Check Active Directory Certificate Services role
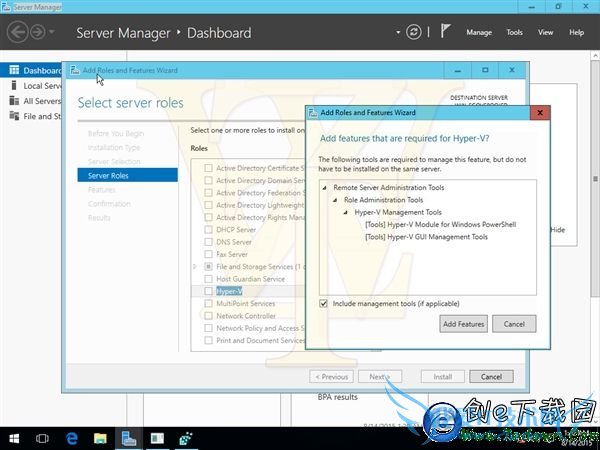 point(209,168)
